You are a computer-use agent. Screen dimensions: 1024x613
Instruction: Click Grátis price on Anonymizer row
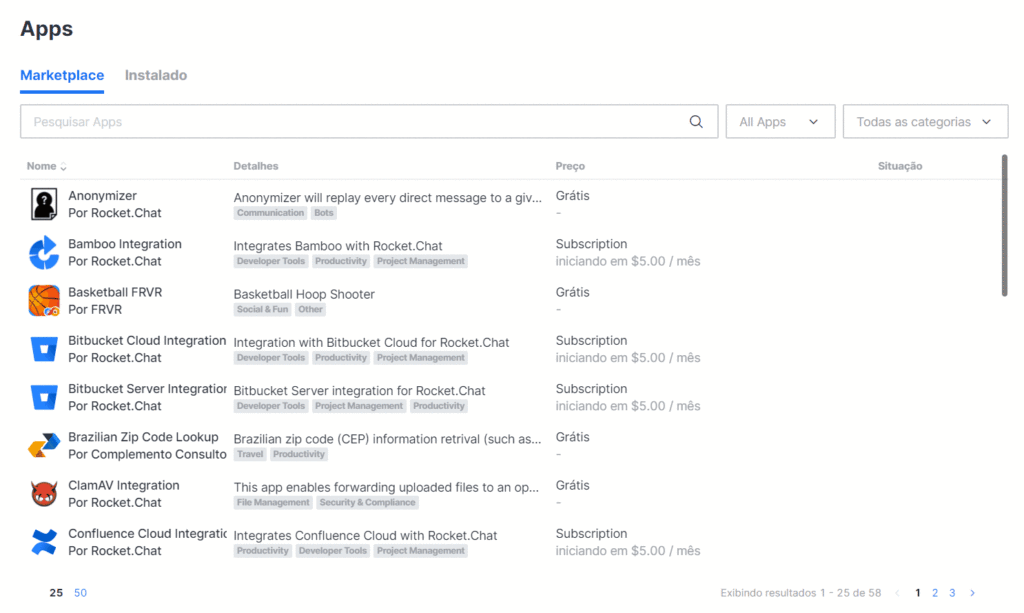point(572,196)
